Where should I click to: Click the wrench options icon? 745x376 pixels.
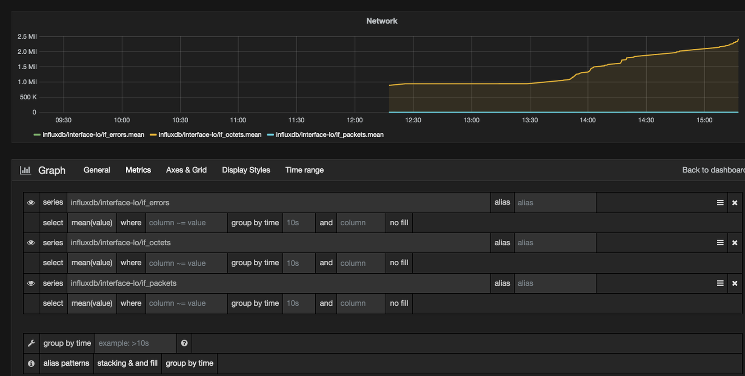point(31,343)
